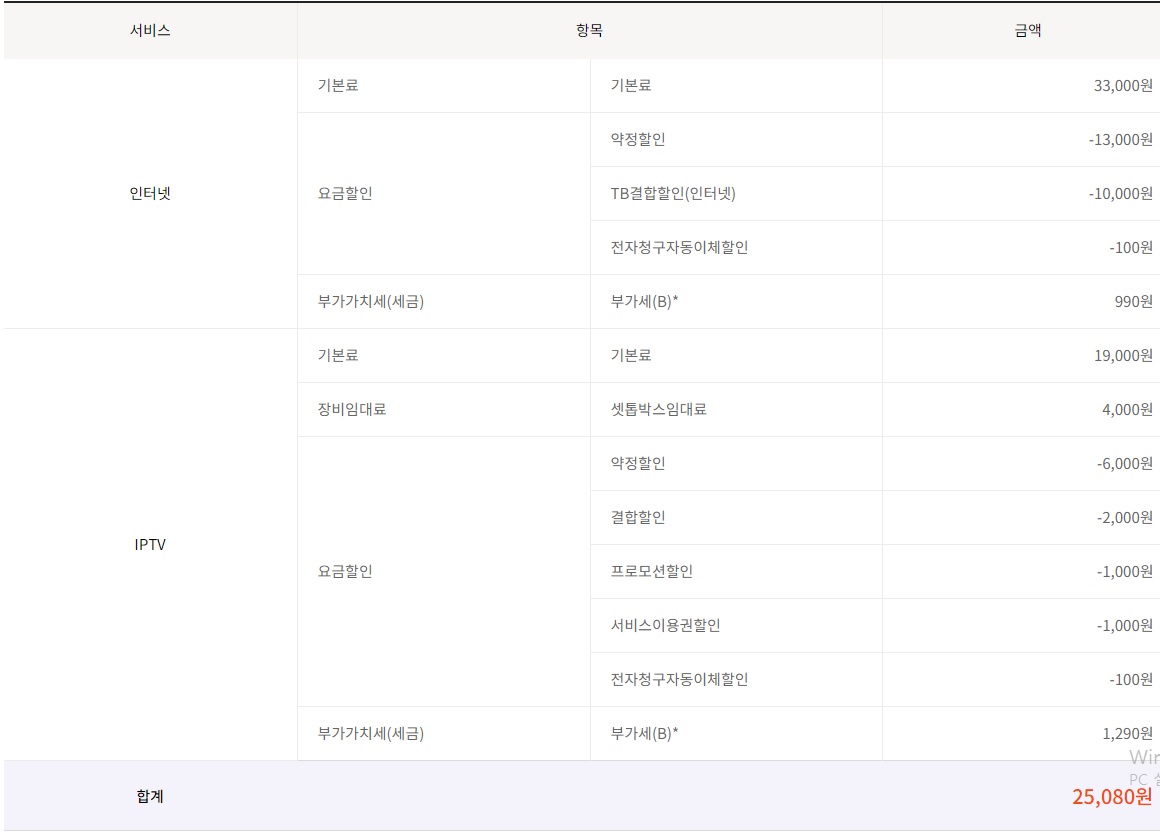Click the 4,000원 rental fee amount

(x=1127, y=410)
